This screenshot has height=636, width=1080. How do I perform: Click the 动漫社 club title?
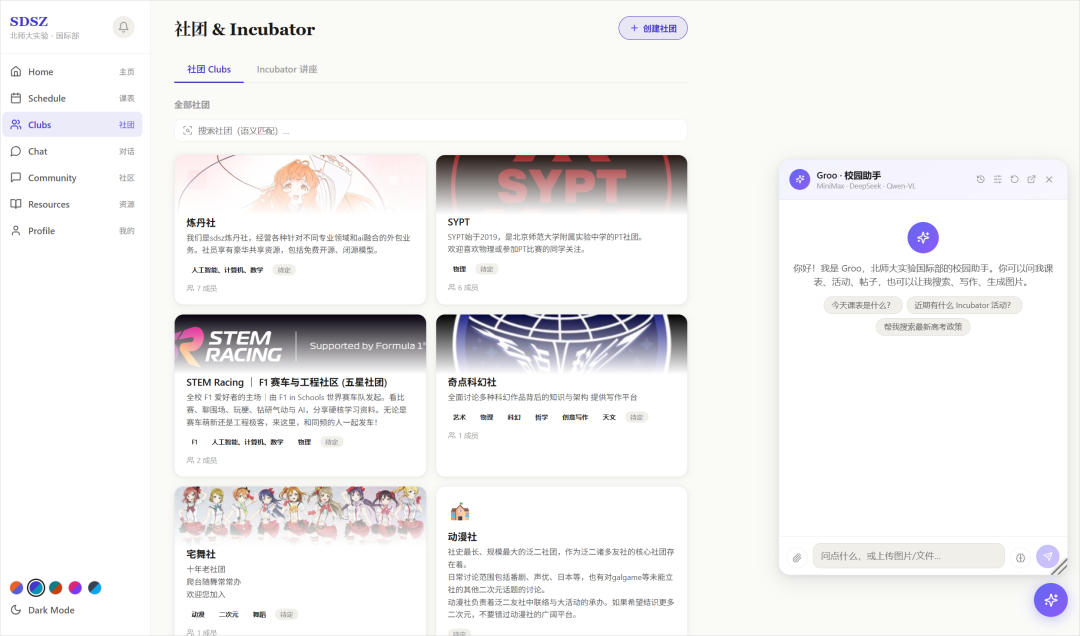click(x=462, y=537)
